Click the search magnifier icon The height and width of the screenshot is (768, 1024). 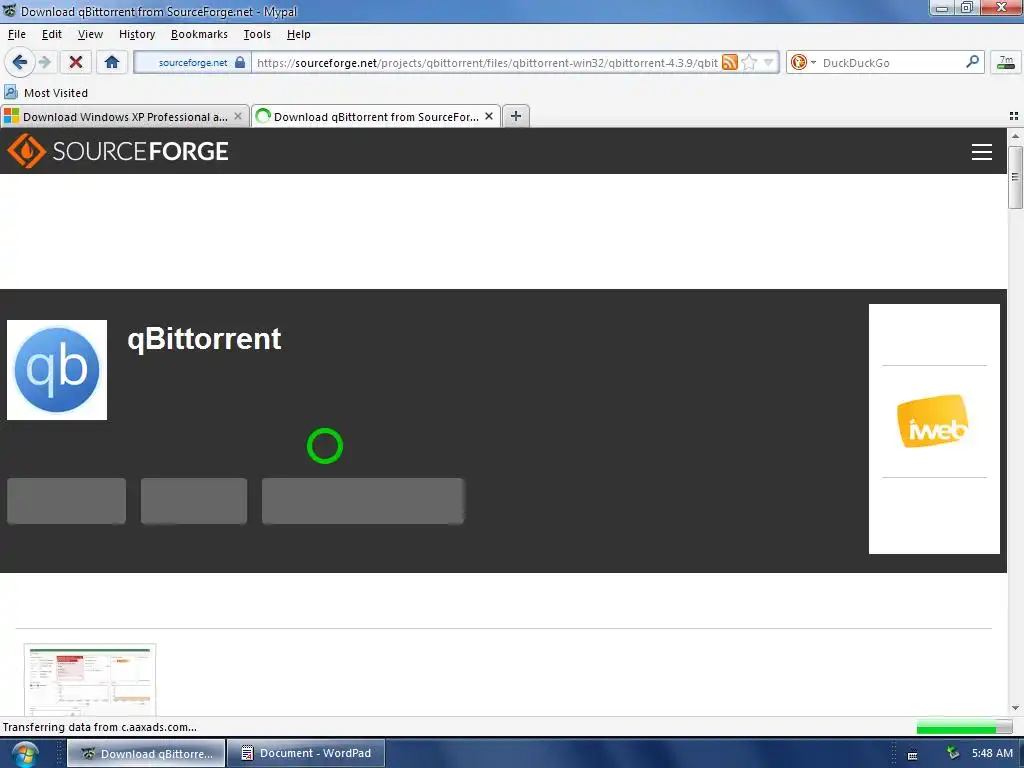point(972,62)
